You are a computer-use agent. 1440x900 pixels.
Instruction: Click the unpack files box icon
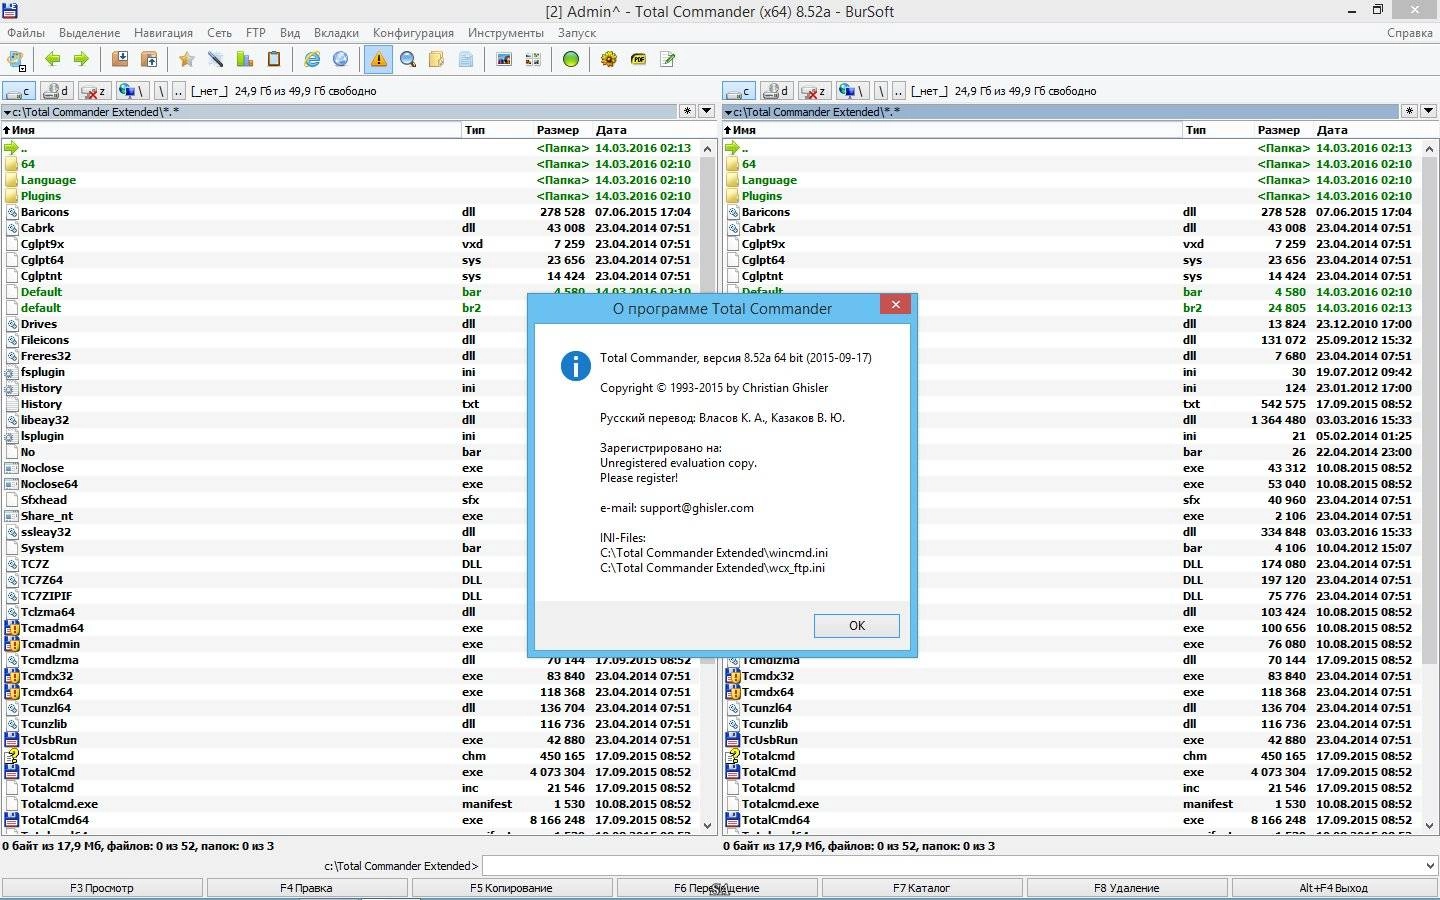[149, 59]
